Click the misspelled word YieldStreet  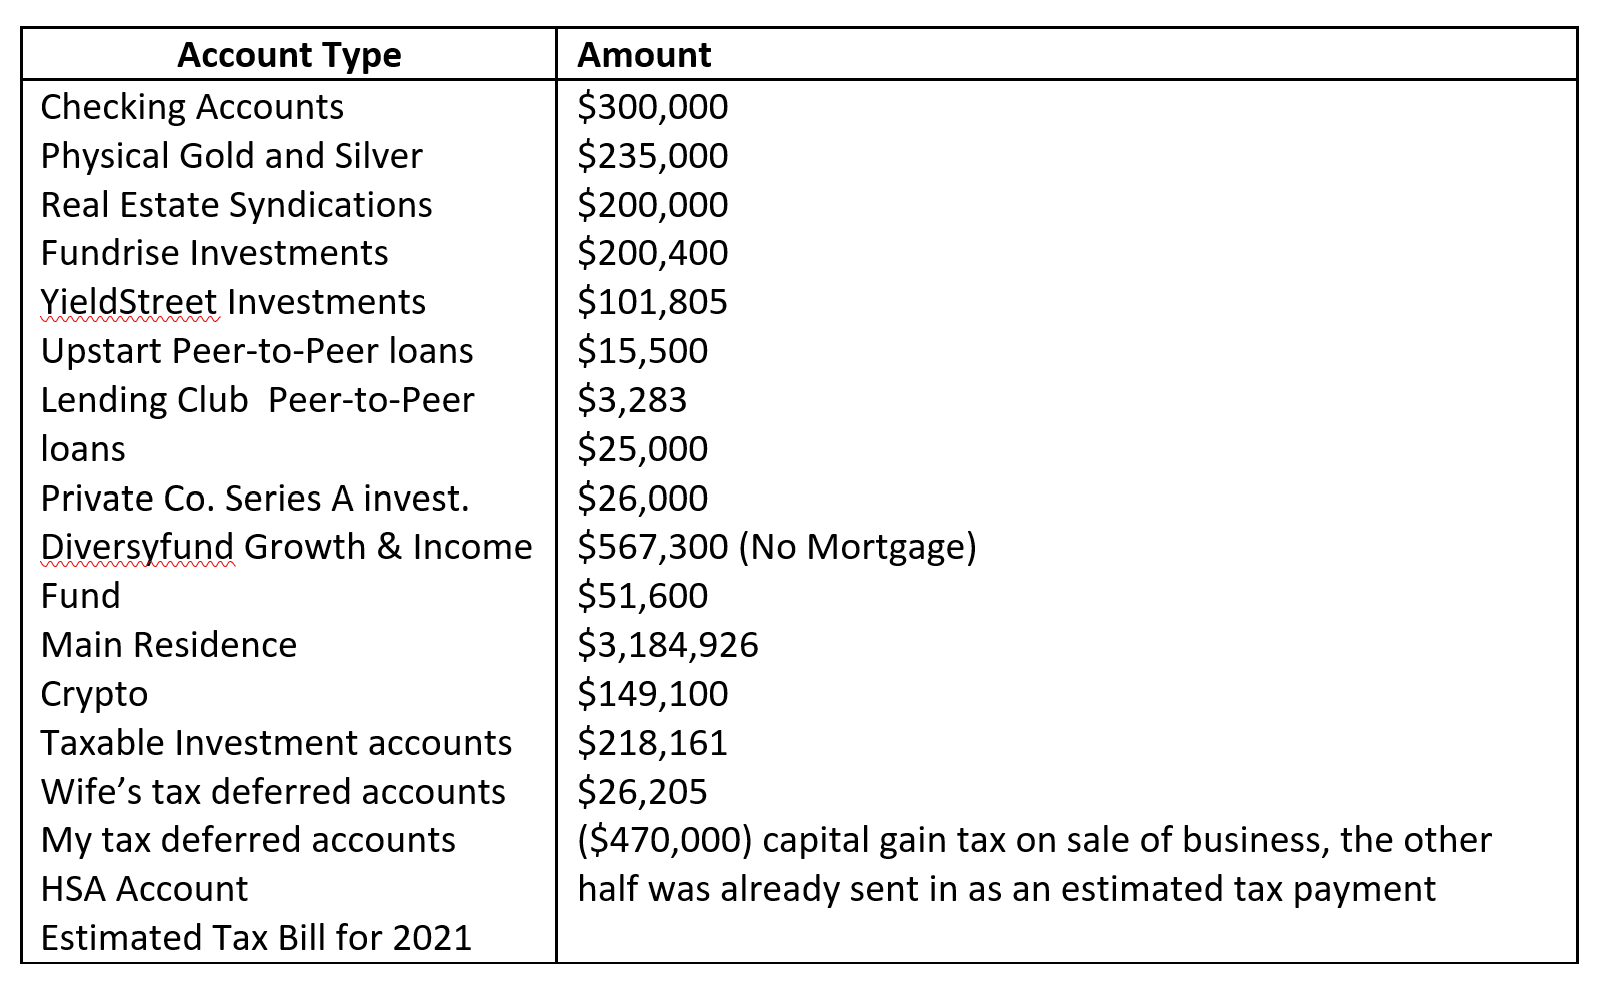[x=129, y=302]
